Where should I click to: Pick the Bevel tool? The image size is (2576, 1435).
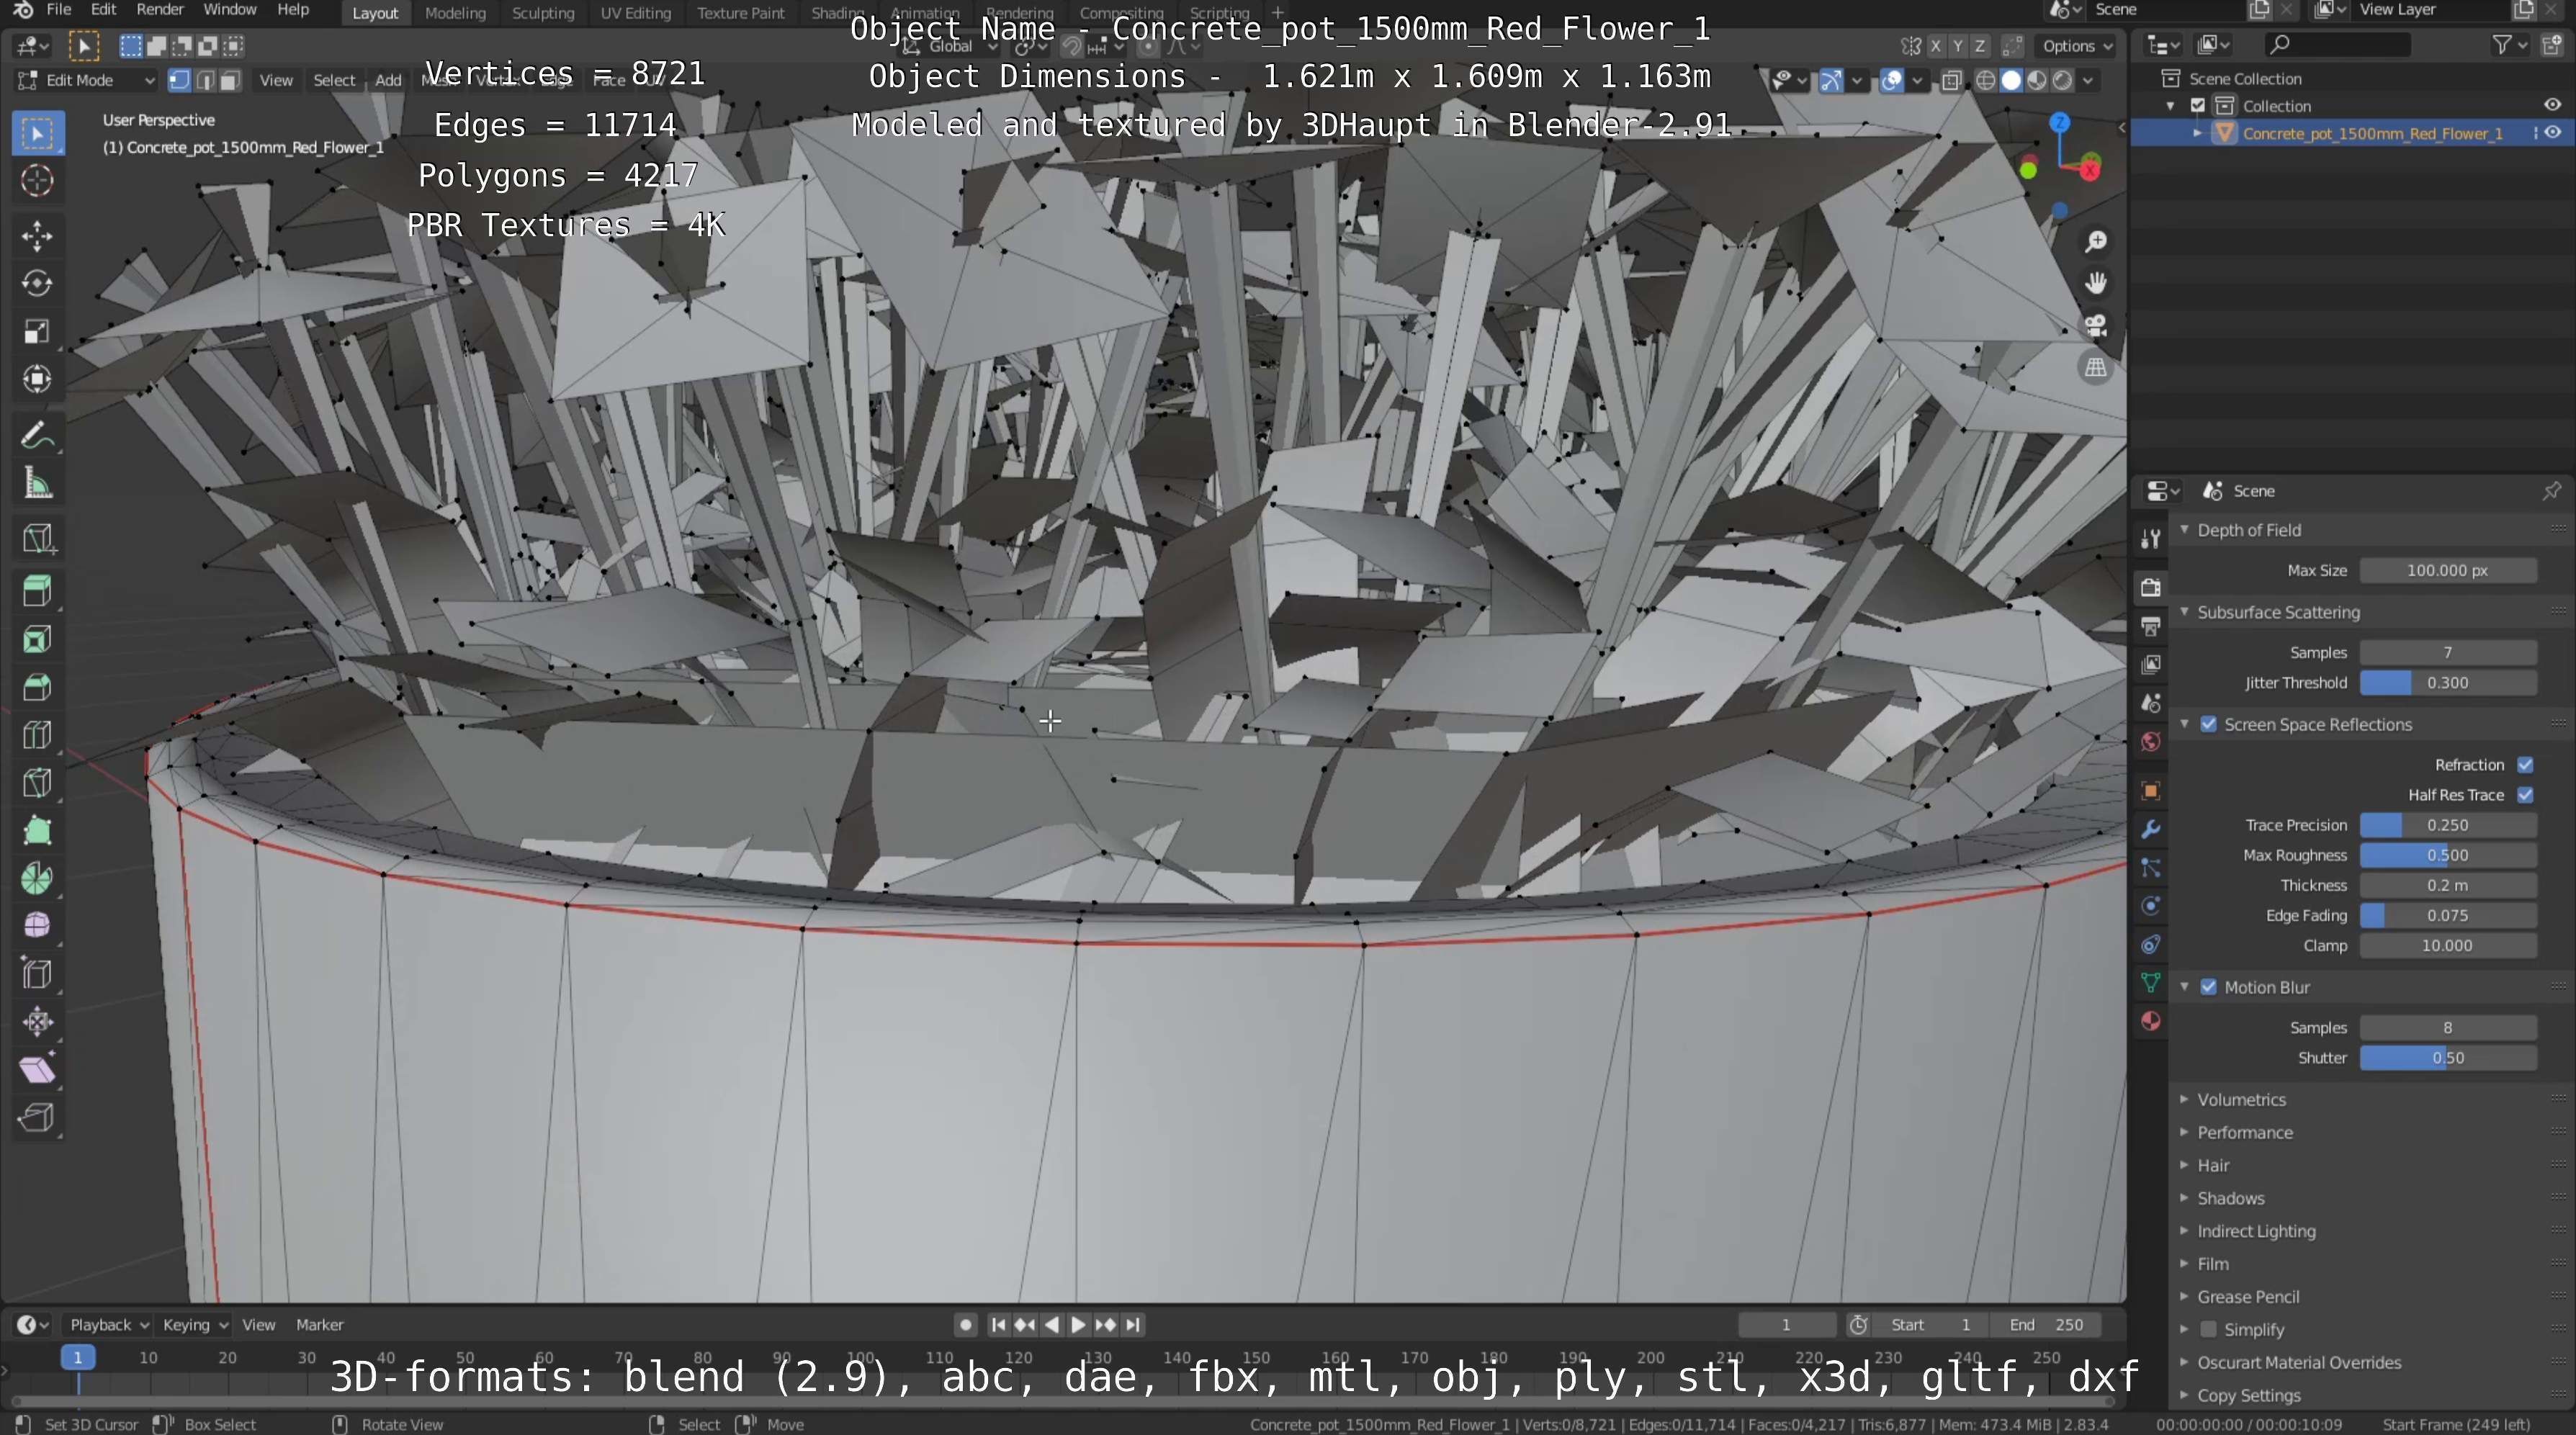click(x=38, y=688)
